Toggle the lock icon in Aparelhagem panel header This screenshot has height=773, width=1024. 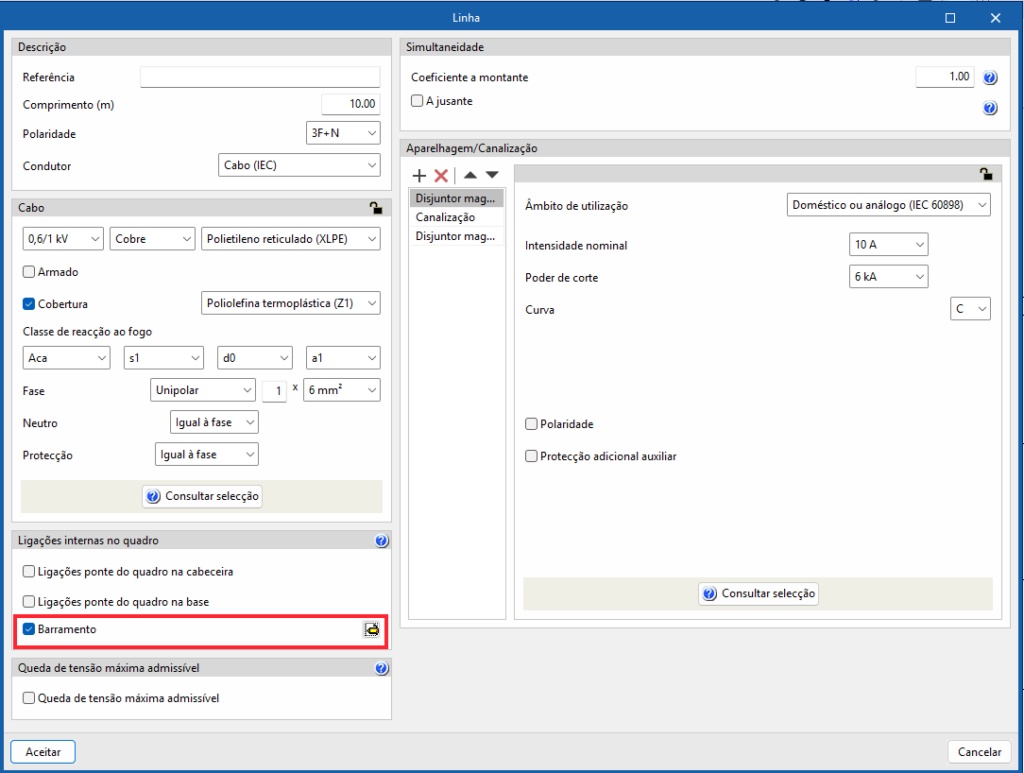tap(986, 174)
